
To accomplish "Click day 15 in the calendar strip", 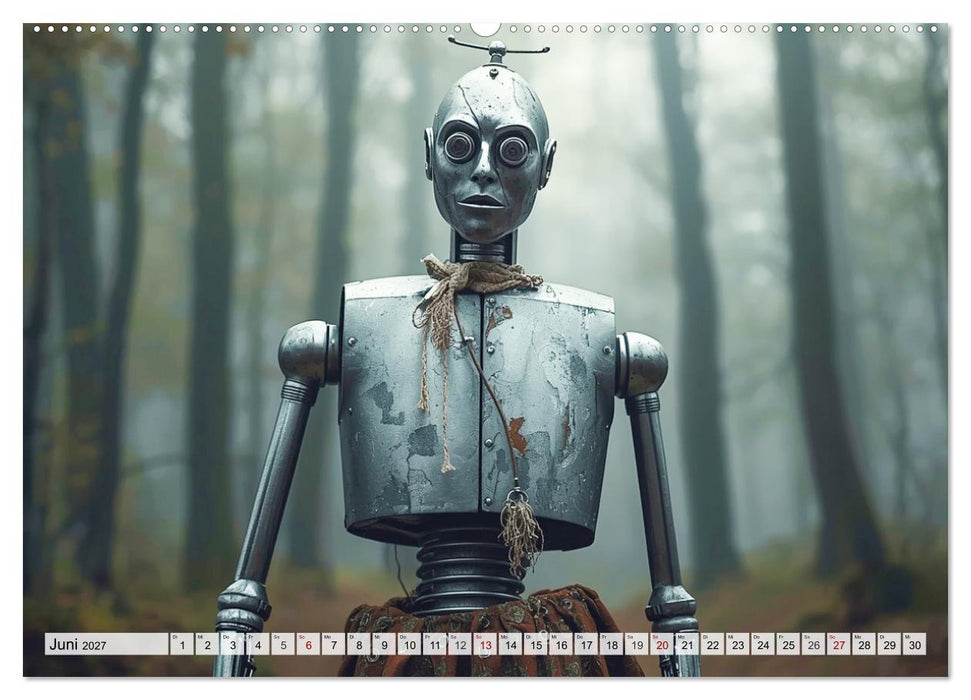I will pos(536,644).
